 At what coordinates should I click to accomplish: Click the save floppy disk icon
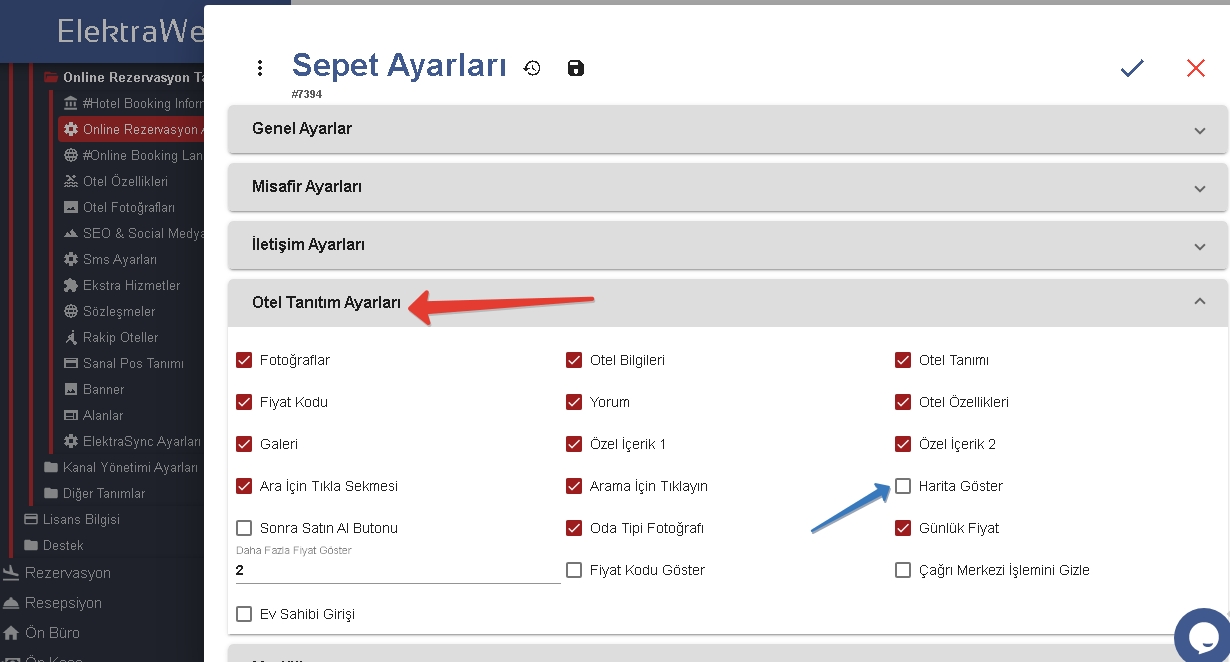(x=575, y=68)
